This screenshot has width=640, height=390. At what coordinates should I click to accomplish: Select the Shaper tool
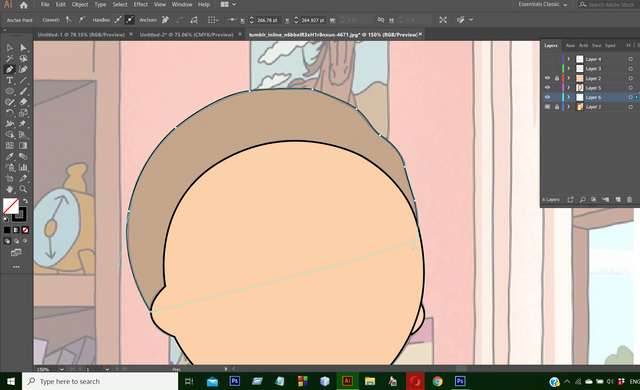[x=9, y=102]
